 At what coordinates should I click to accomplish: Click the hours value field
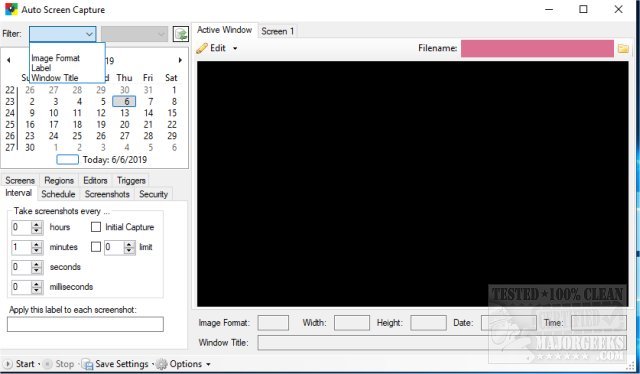[x=22, y=227]
